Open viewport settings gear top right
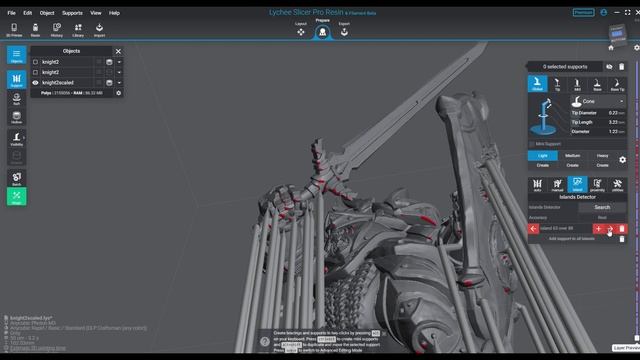 [636, 48]
